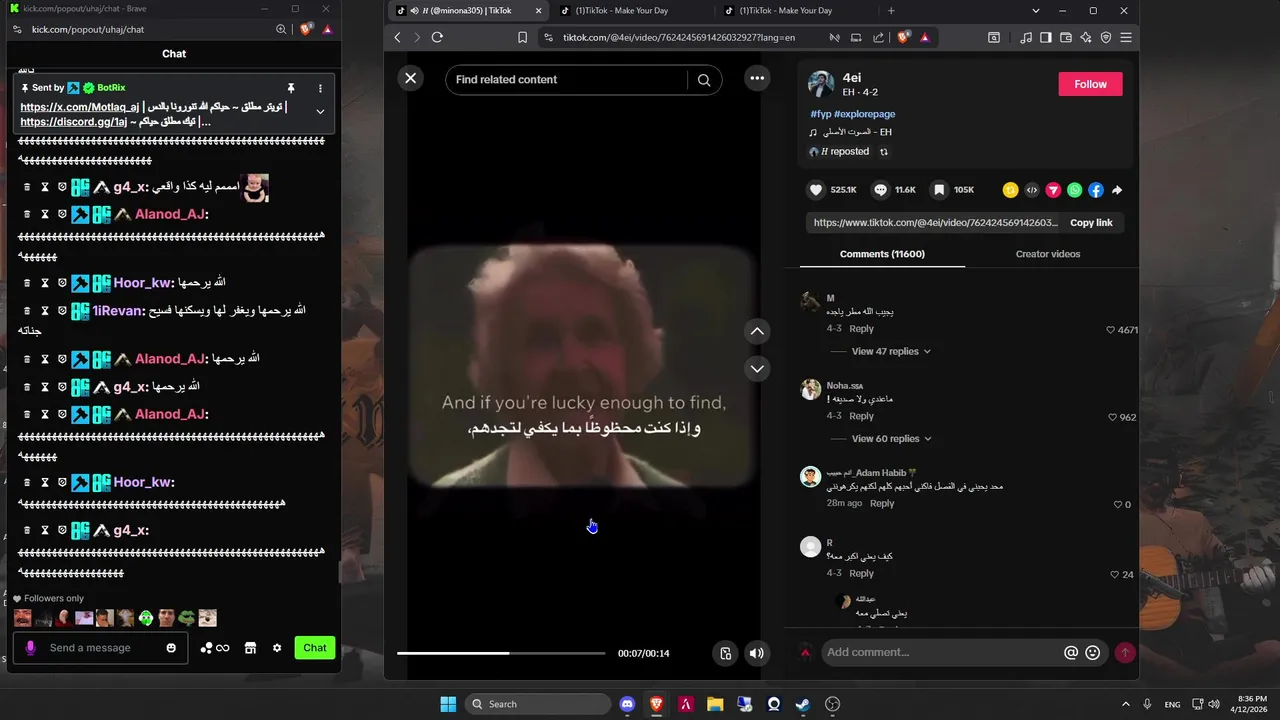Image resolution: width=1280 pixels, height=720 pixels.
Task: Like R's comment with 24 likes
Action: click(x=1115, y=575)
